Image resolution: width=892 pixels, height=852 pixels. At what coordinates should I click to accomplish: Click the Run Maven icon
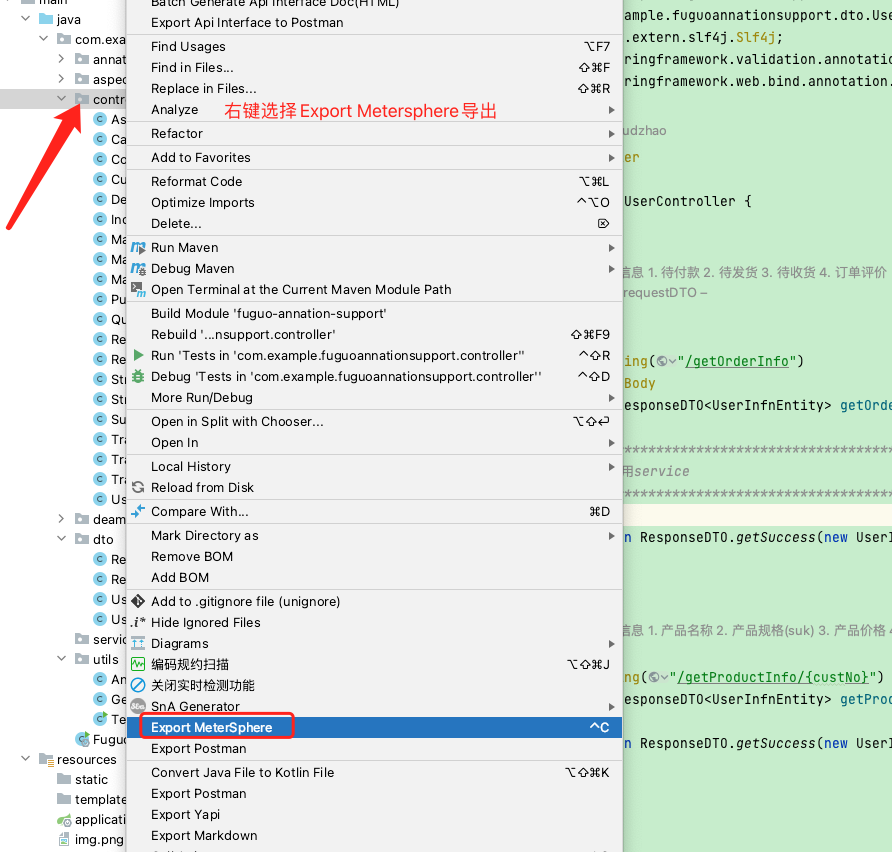pos(138,248)
